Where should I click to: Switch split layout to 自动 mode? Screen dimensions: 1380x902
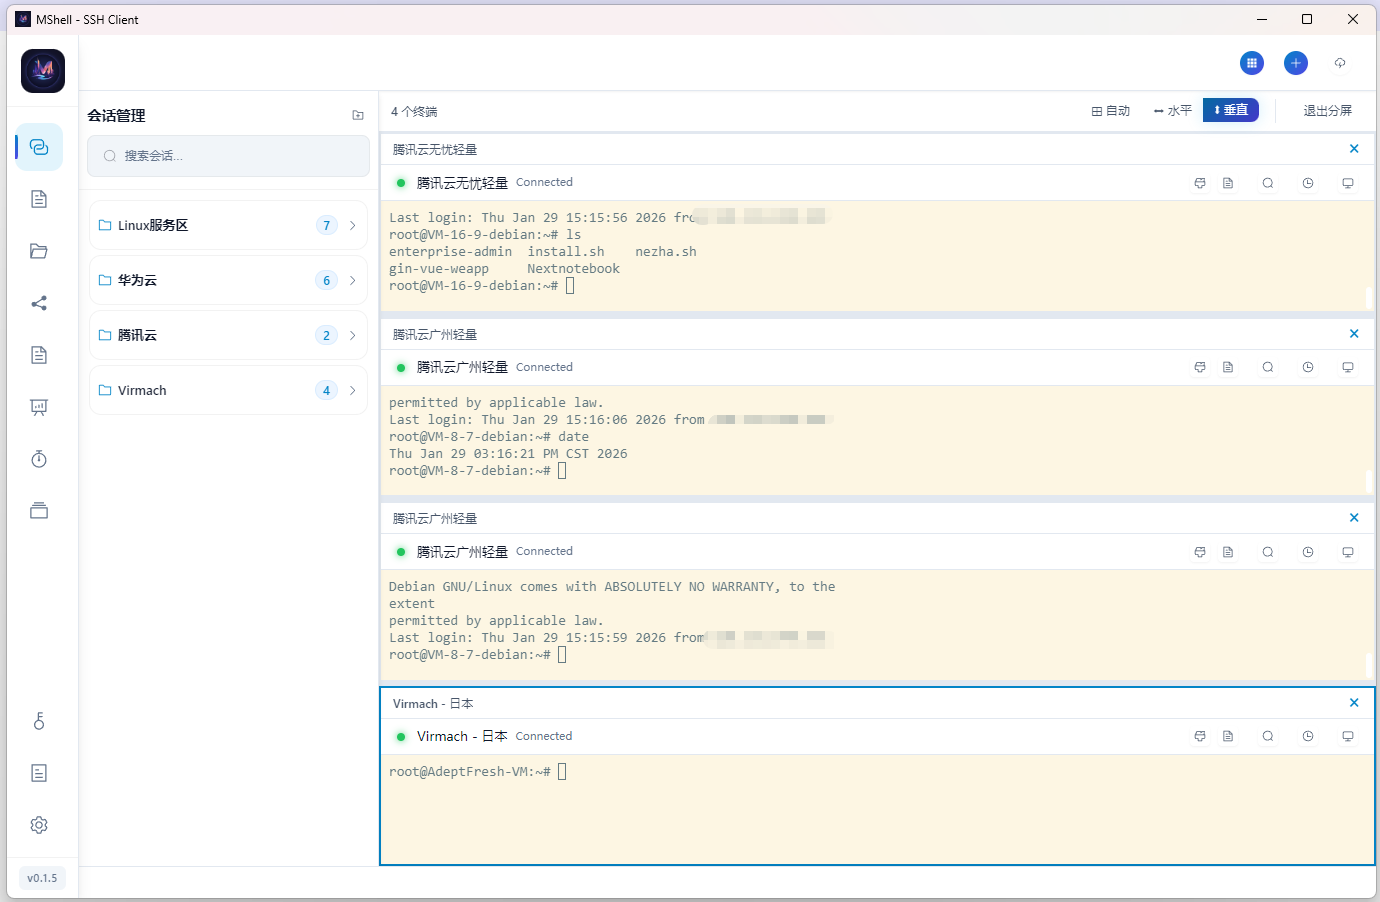pyautogui.click(x=1110, y=111)
